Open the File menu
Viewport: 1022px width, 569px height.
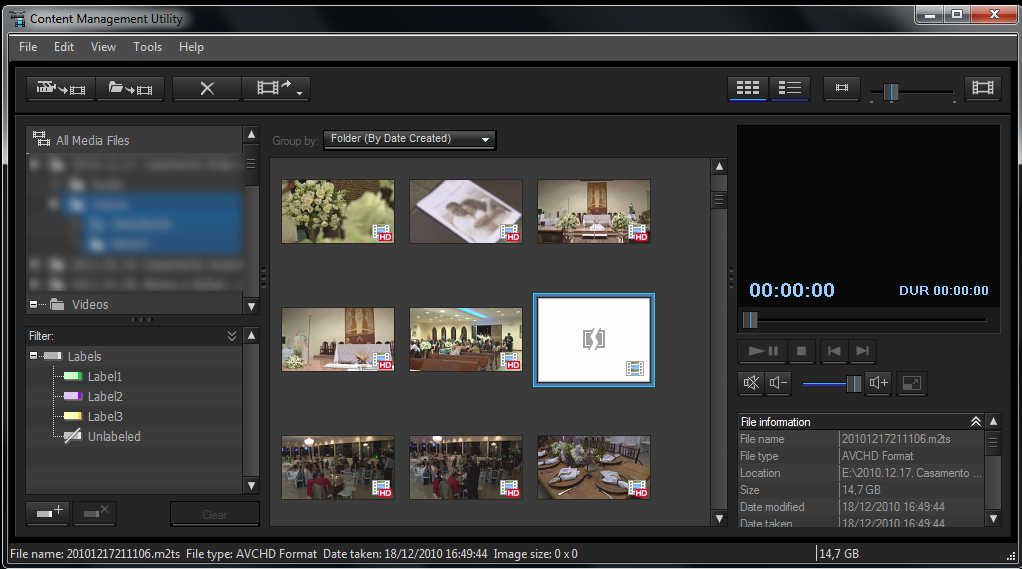28,47
